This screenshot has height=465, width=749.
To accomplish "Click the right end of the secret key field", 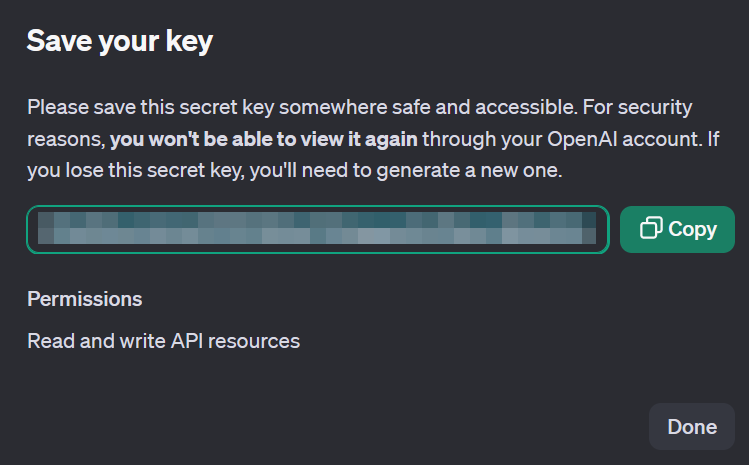I will tap(590, 229).
